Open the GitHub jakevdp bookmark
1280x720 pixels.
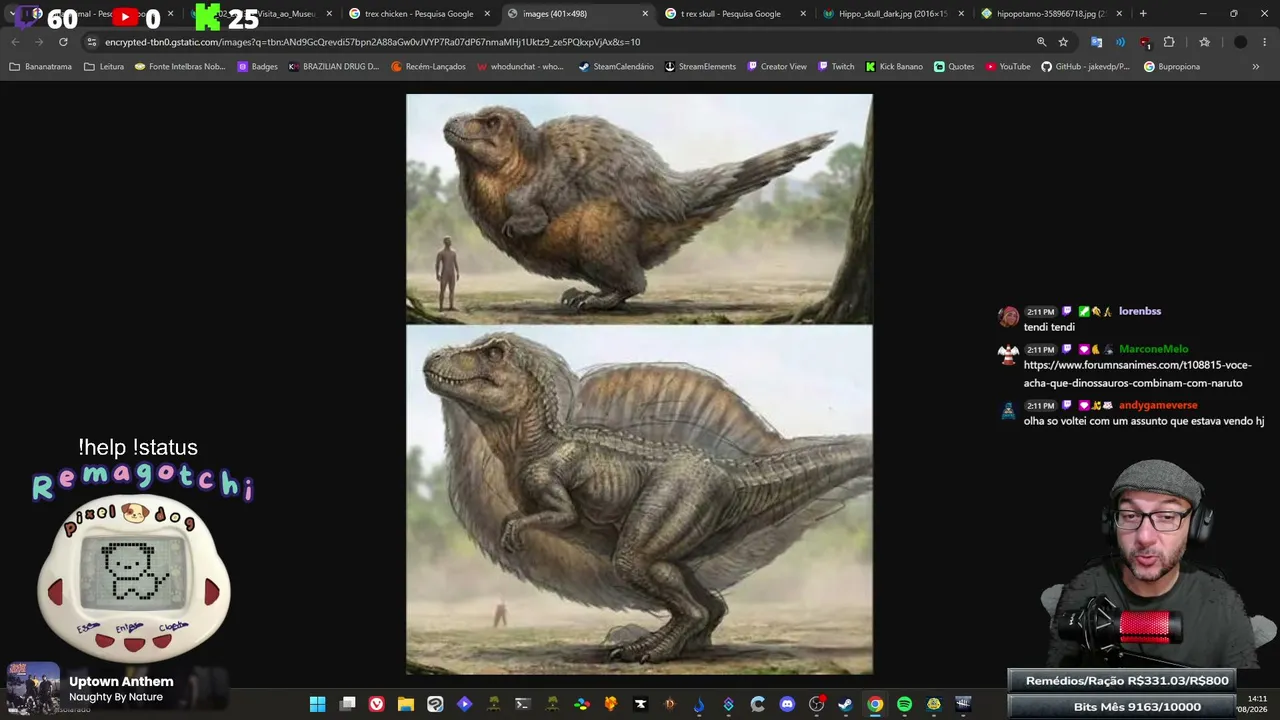1085,67
